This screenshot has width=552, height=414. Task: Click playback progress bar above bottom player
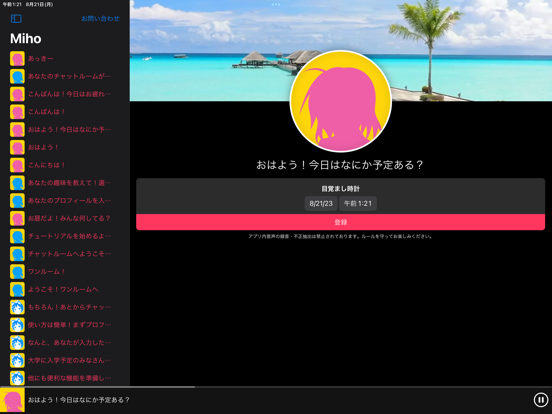pos(276,387)
